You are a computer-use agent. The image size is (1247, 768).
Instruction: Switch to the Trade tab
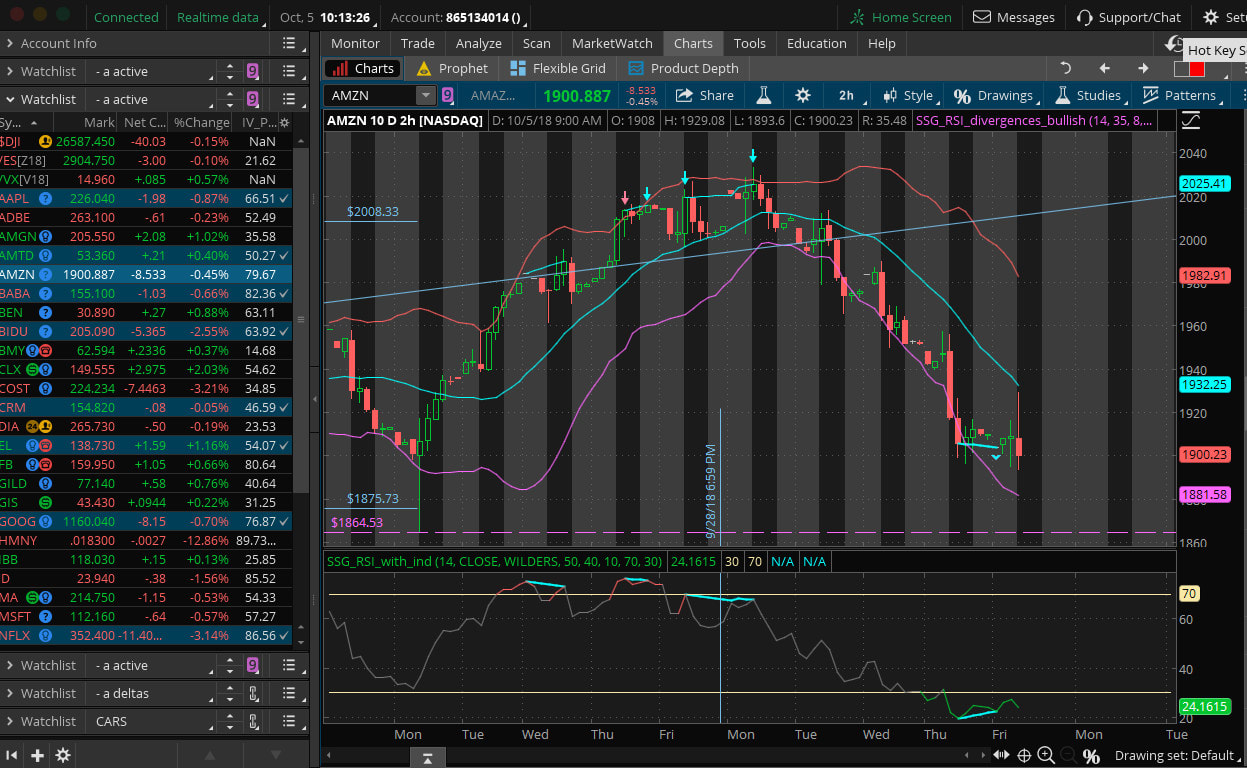pyautogui.click(x=418, y=43)
